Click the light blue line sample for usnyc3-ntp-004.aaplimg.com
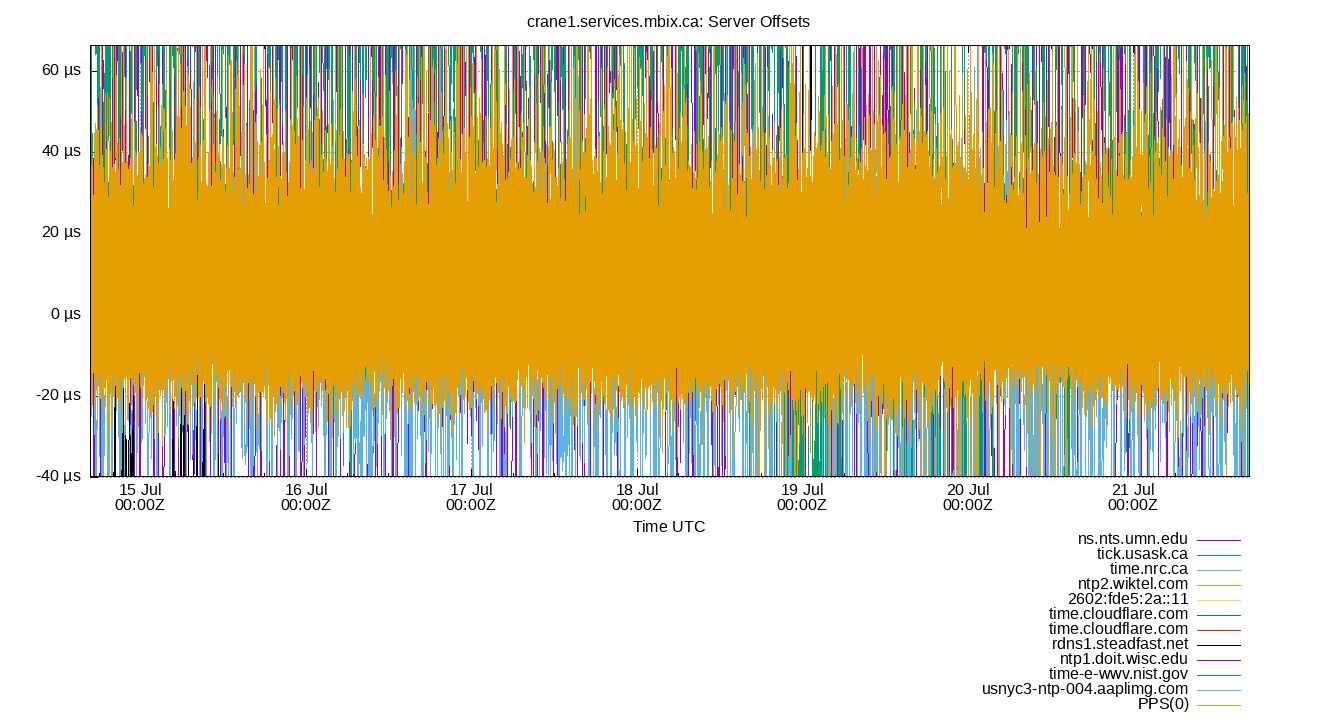Image resolution: width=1340 pixels, height=720 pixels. tap(1218, 690)
